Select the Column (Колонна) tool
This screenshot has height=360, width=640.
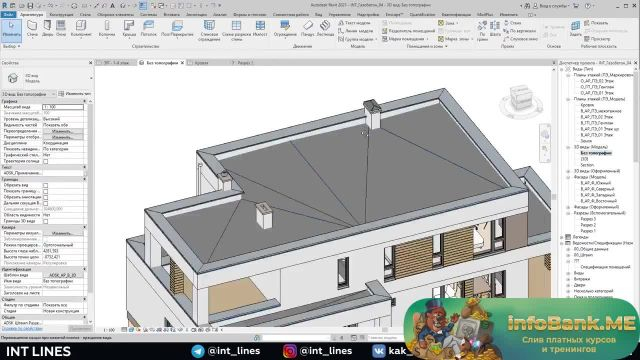(107, 28)
